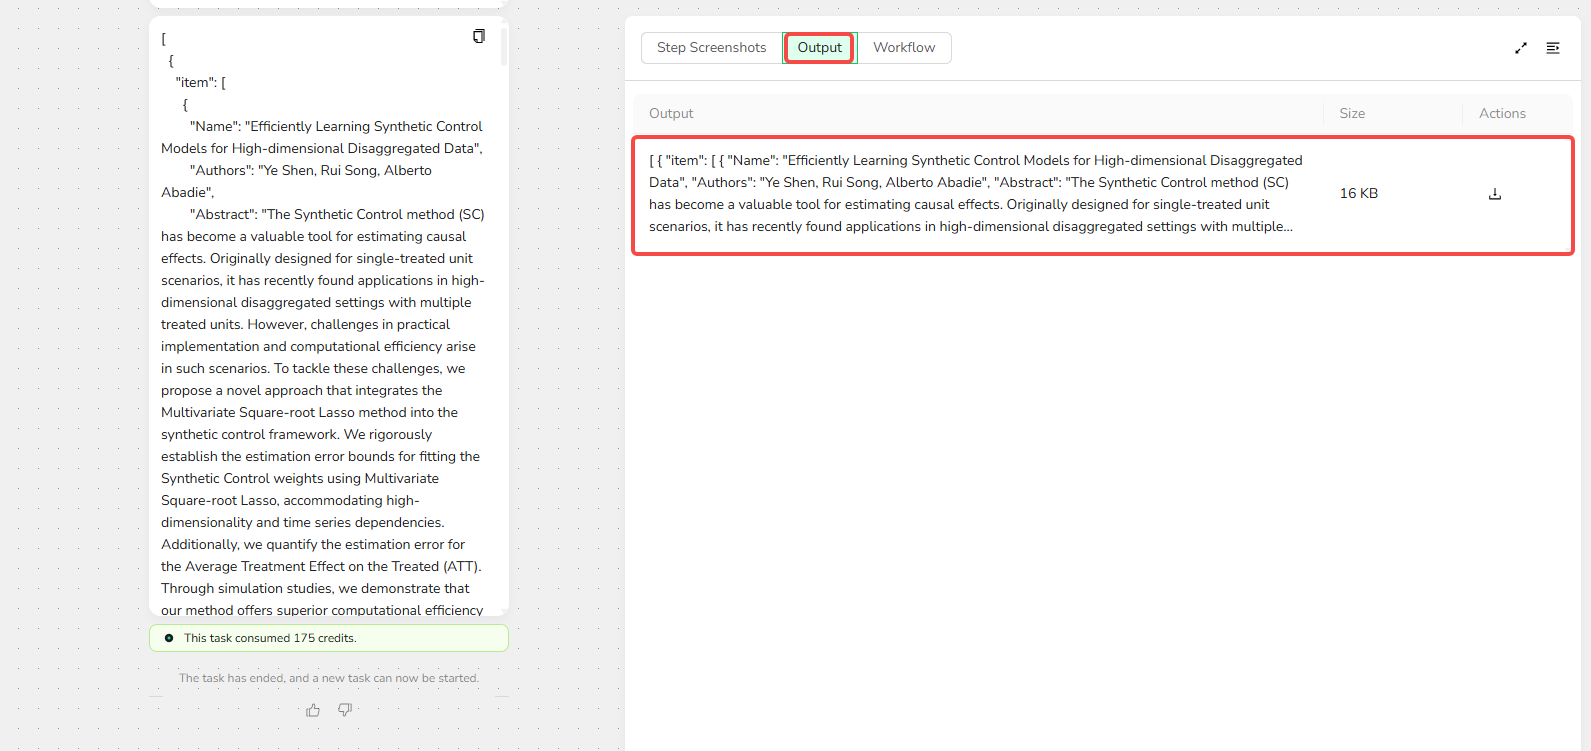Give thumbs up feedback
Image resolution: width=1591 pixels, height=751 pixels.
pos(313,710)
